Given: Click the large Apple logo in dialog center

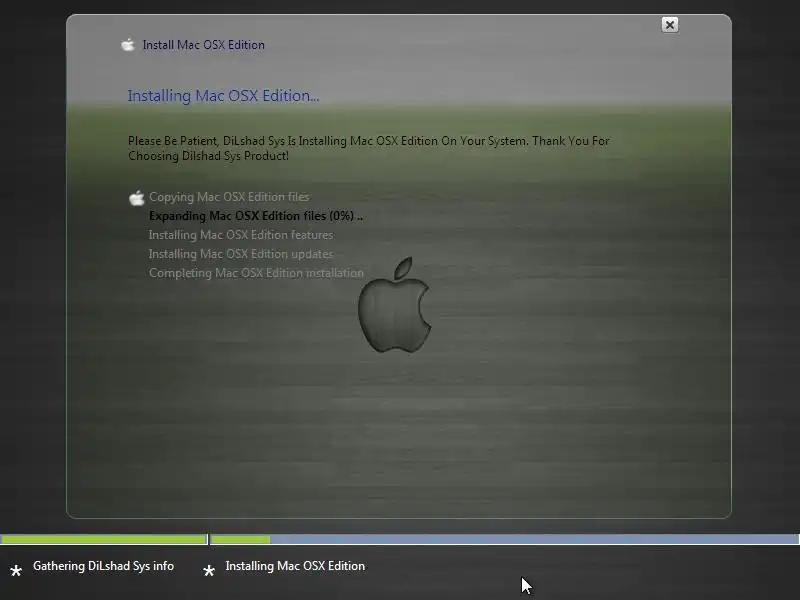Looking at the screenshot, I should pos(394,305).
